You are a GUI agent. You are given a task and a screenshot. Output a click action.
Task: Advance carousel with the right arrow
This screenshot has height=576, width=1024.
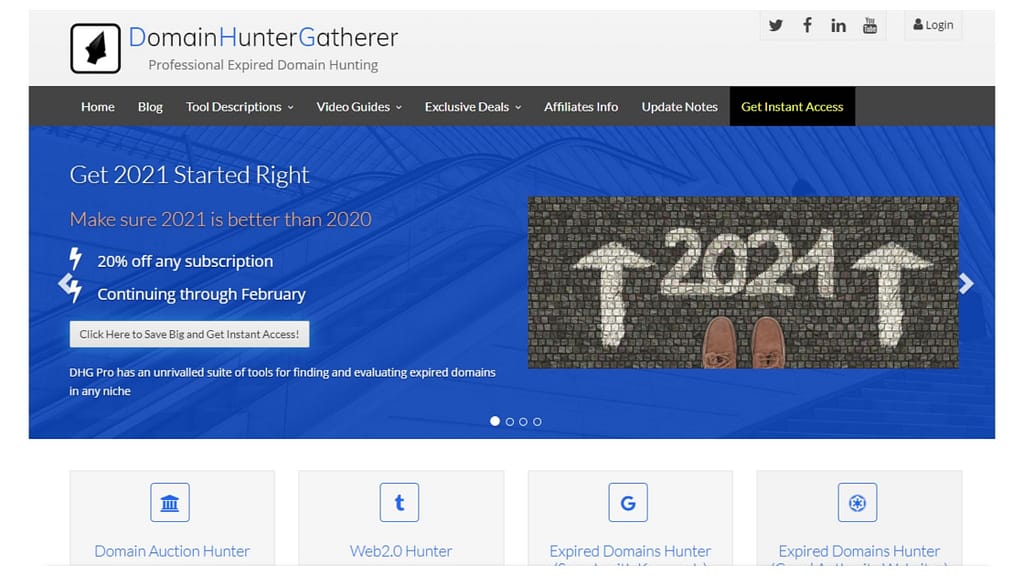(x=965, y=284)
